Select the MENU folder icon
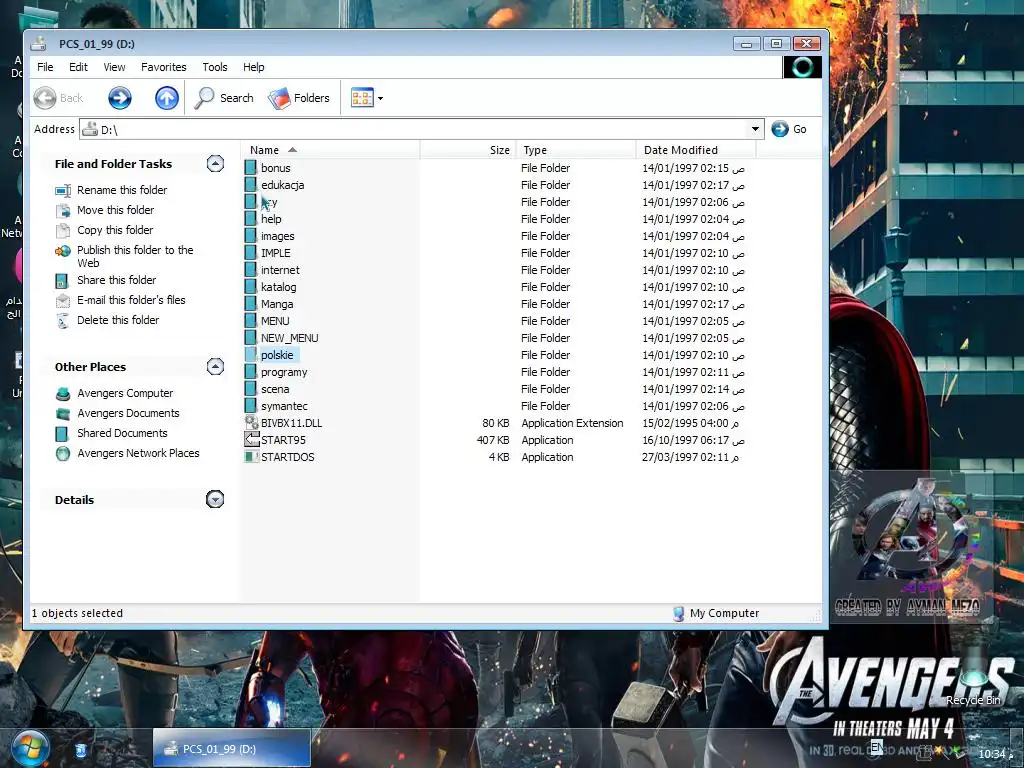Viewport: 1024px width, 768px height. [x=251, y=321]
